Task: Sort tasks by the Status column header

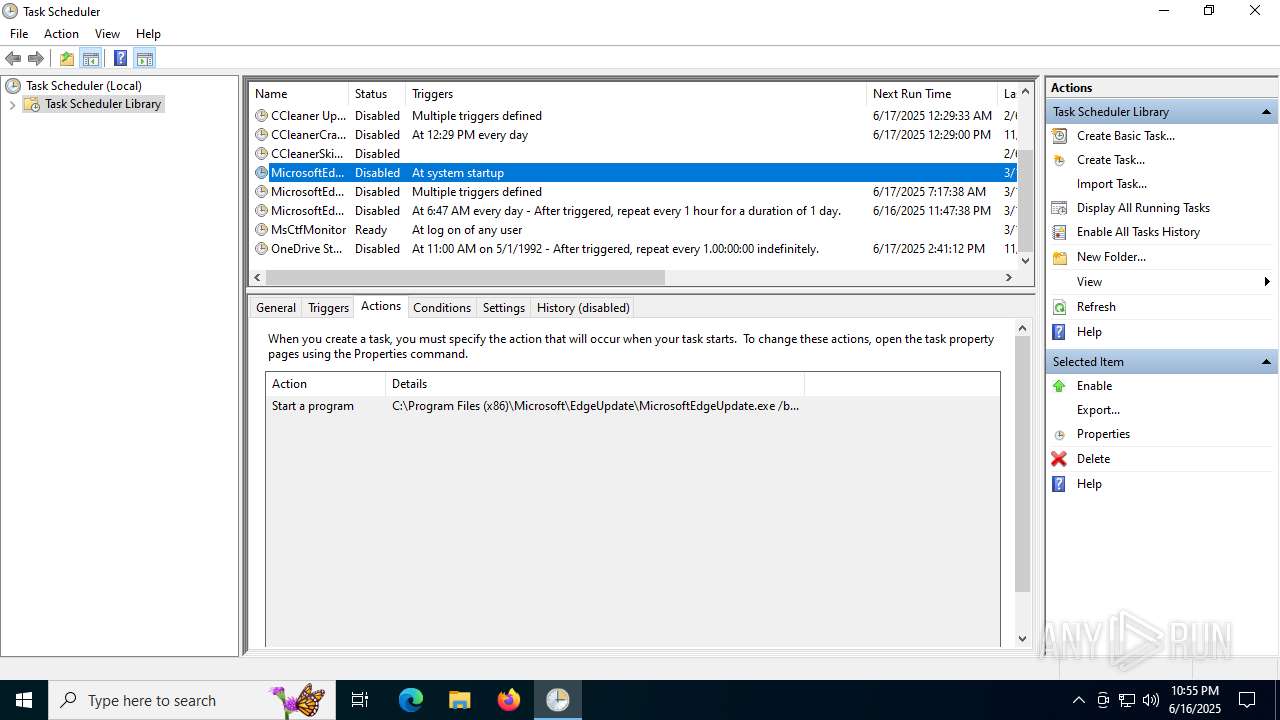Action: click(377, 94)
